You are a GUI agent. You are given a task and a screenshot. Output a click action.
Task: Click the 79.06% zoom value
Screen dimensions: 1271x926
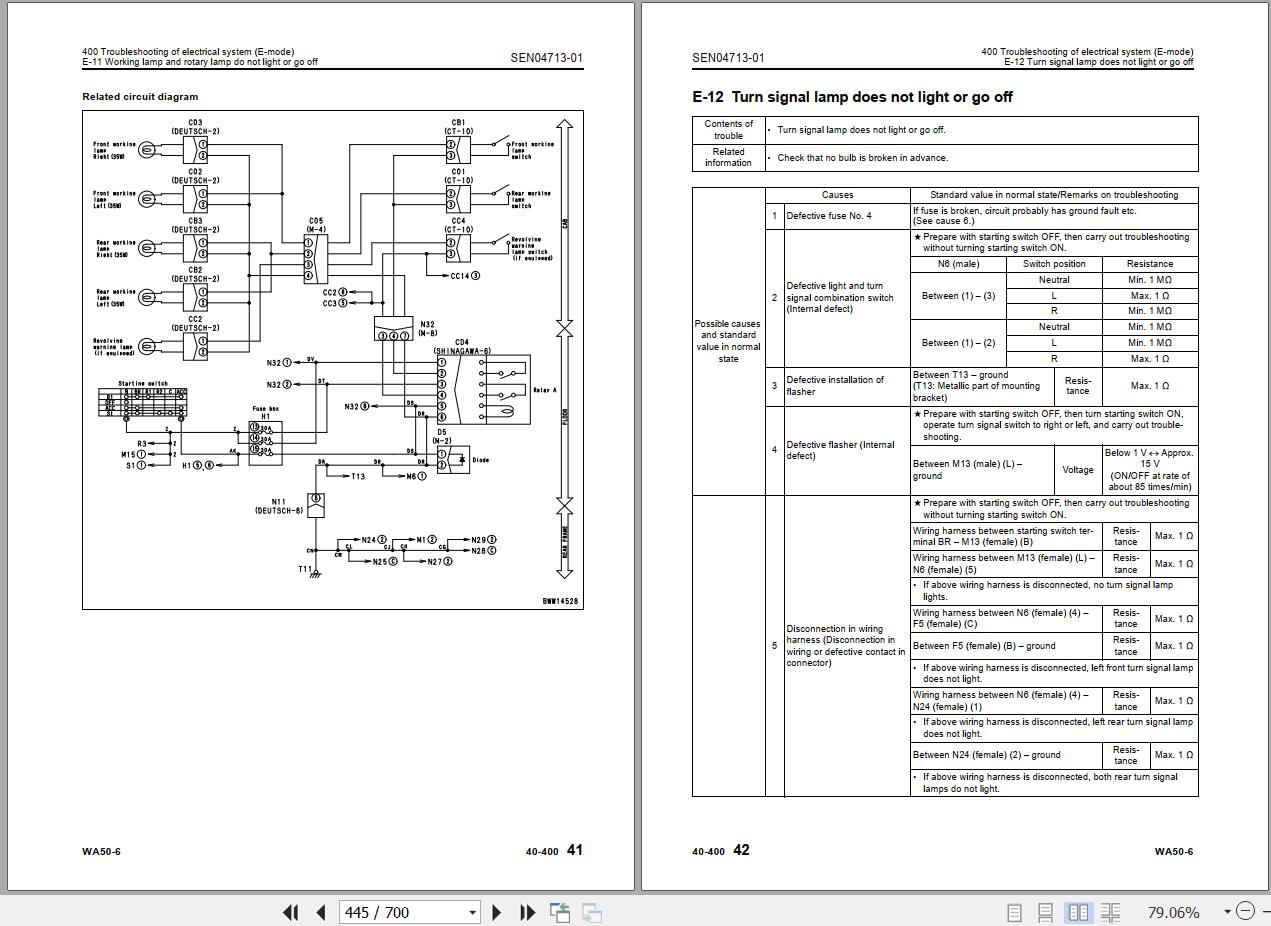coord(1173,912)
